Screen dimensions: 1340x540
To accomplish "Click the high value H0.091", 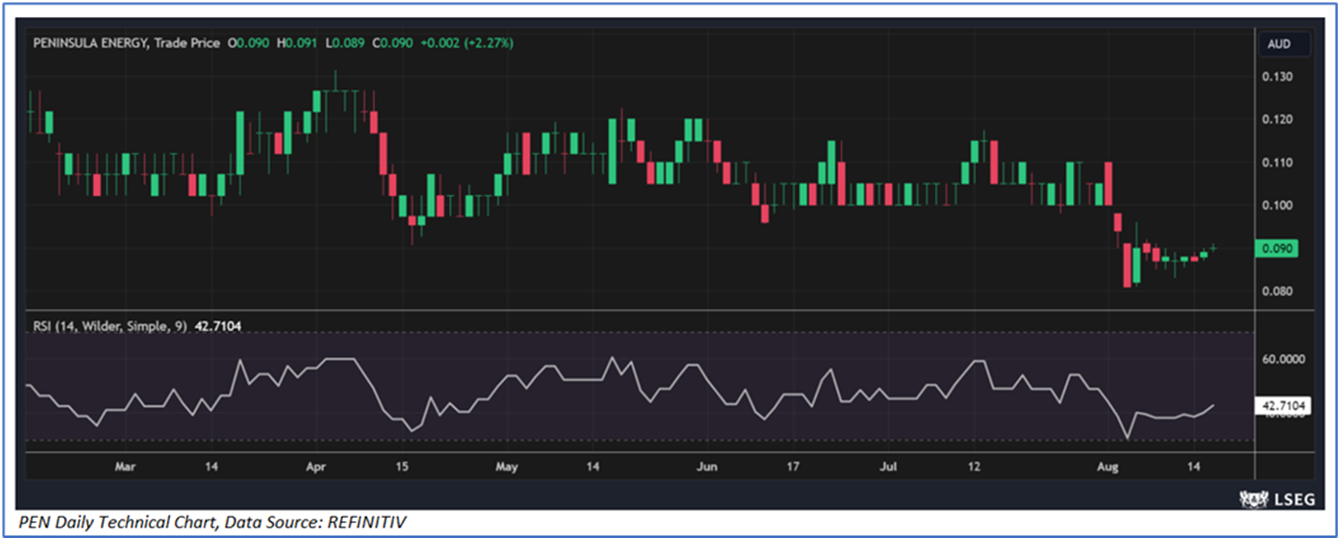I will [x=297, y=44].
